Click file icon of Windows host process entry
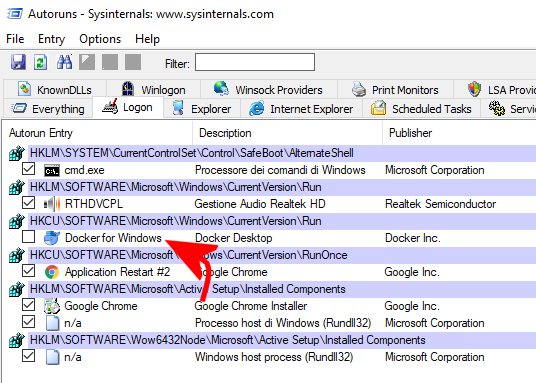The height and width of the screenshot is (383, 536). 52,357
